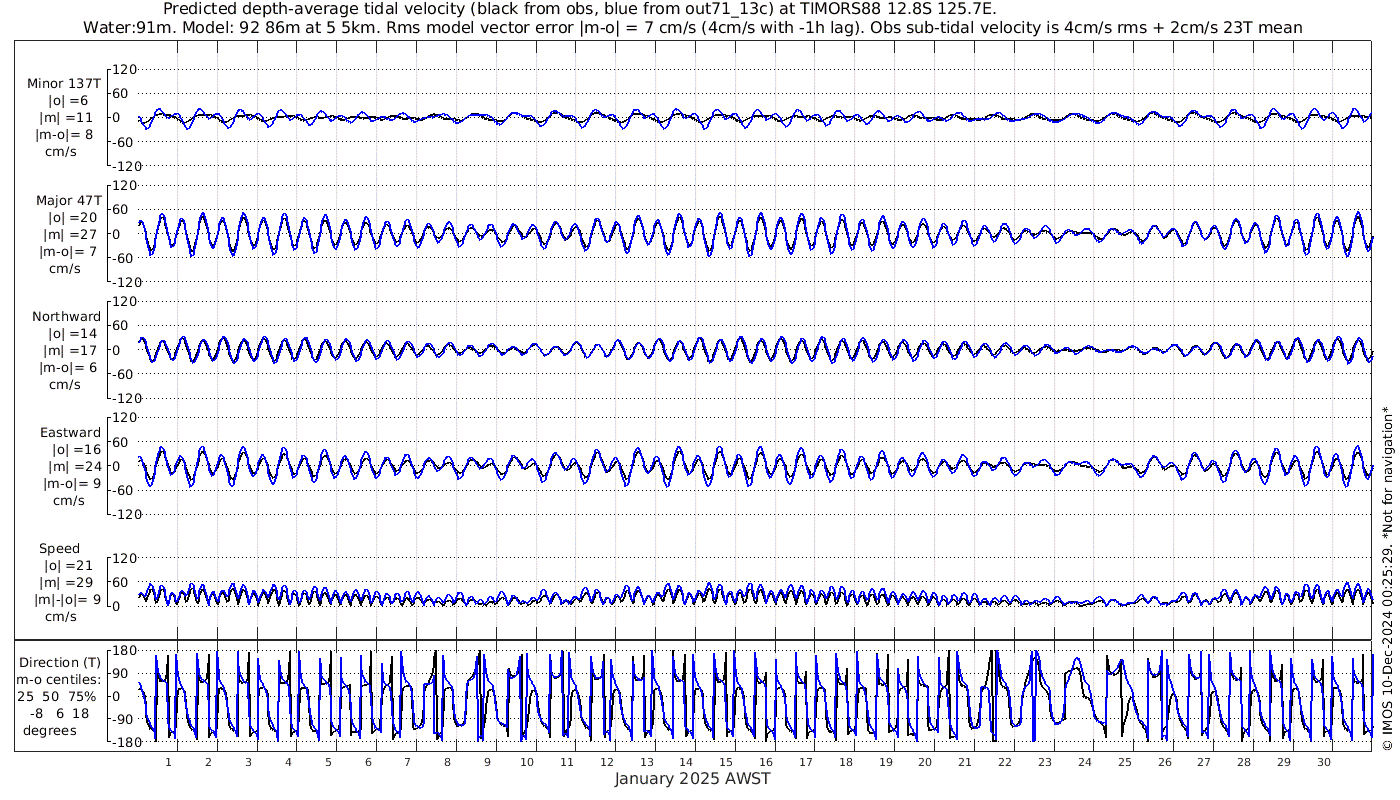The height and width of the screenshot is (800, 1400).
Task: Click the 'Speed' panel label
Action: point(60,548)
